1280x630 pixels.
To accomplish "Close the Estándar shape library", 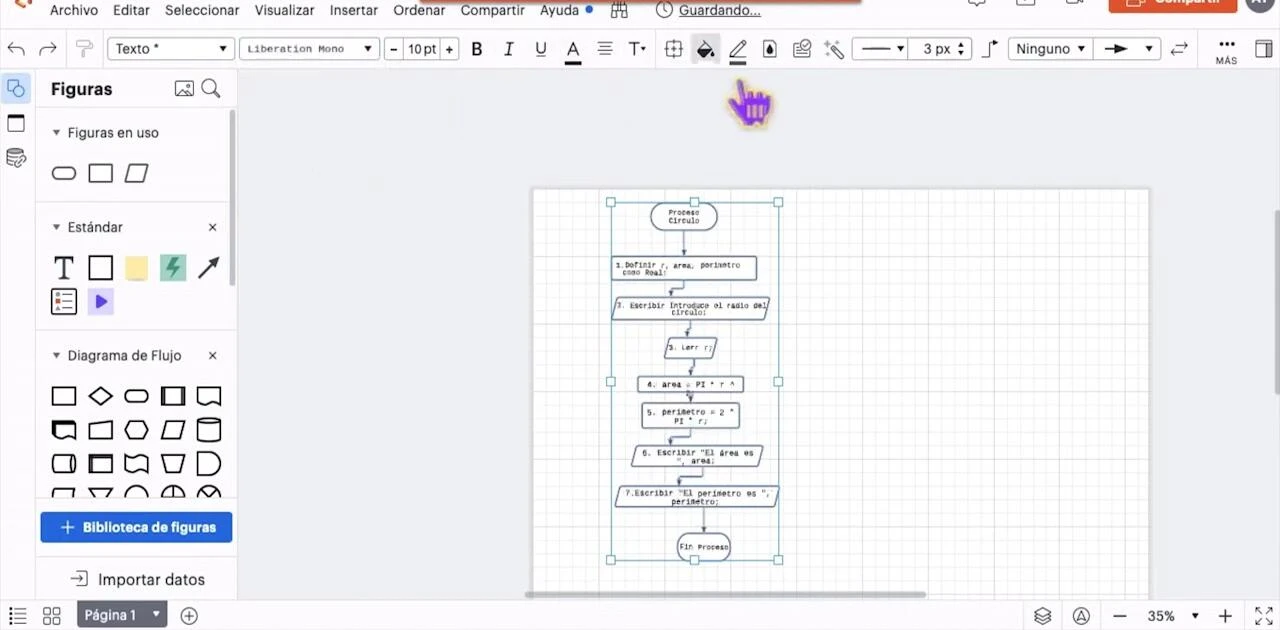I will pos(212,227).
